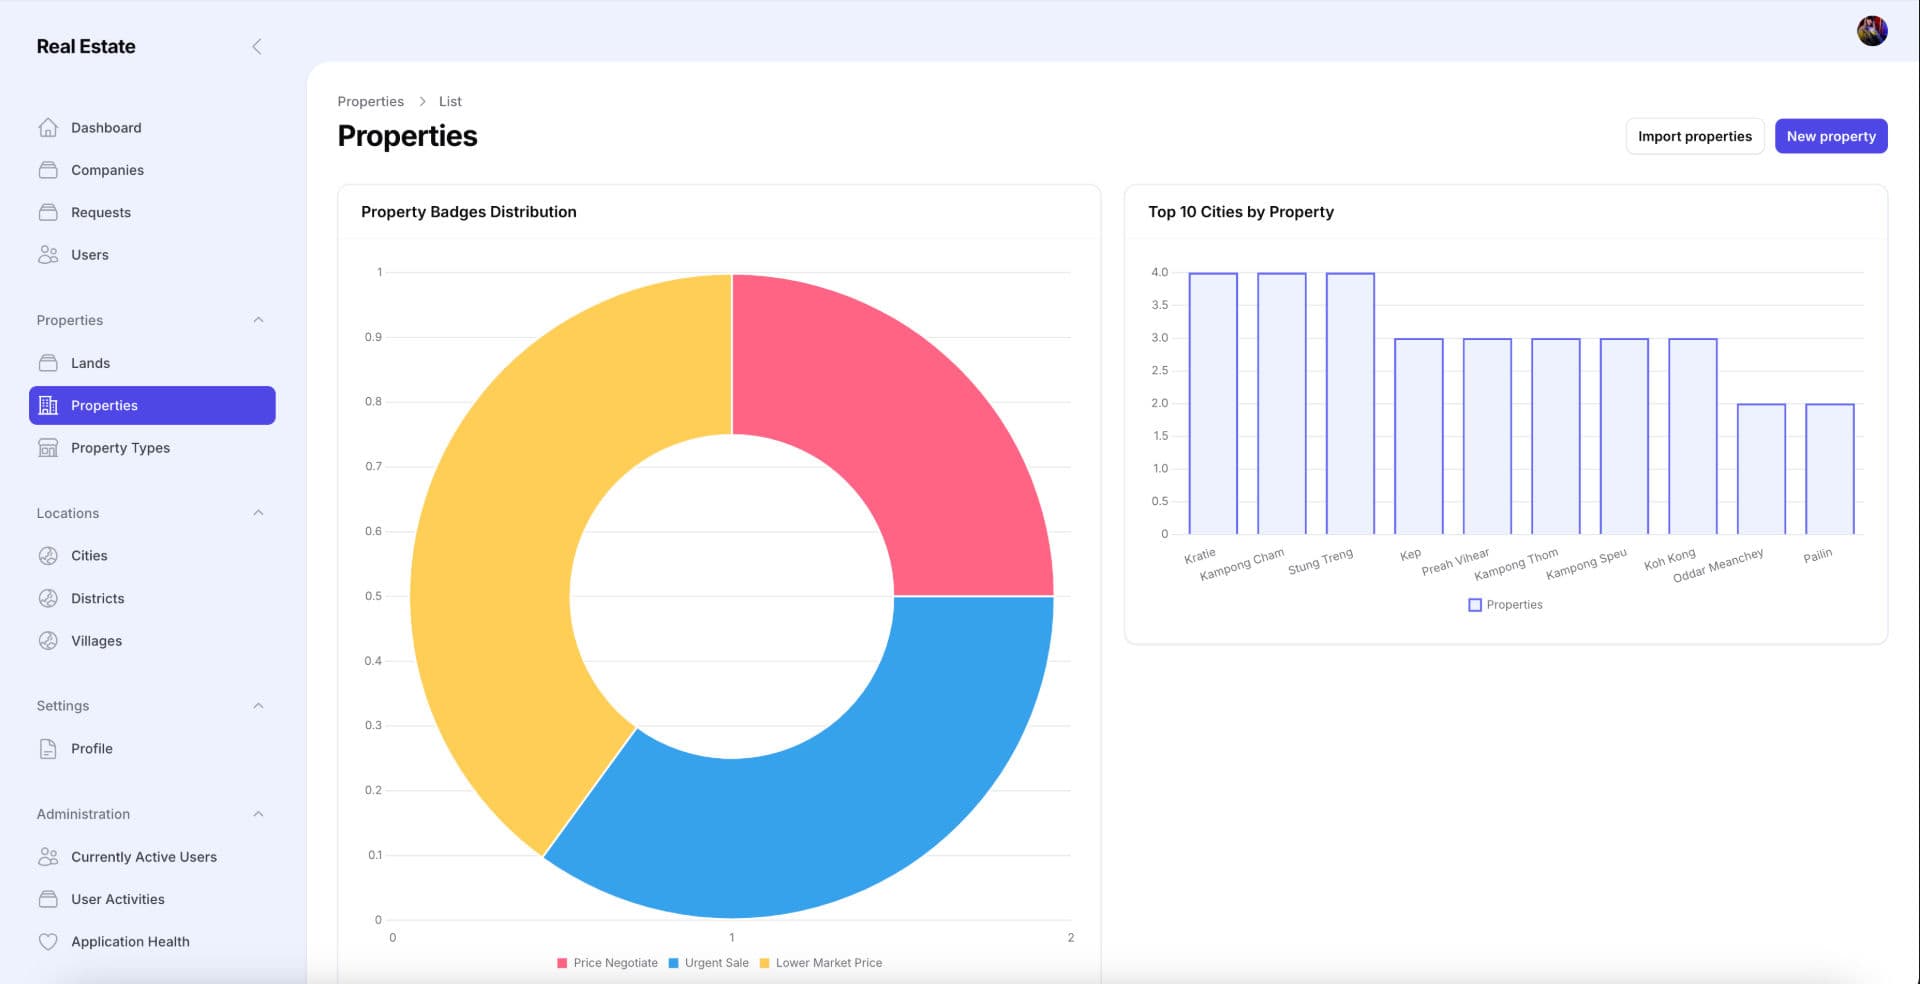Viewport: 1920px width, 984px height.
Task: Click the Dashboard home icon
Action: [x=48, y=128]
